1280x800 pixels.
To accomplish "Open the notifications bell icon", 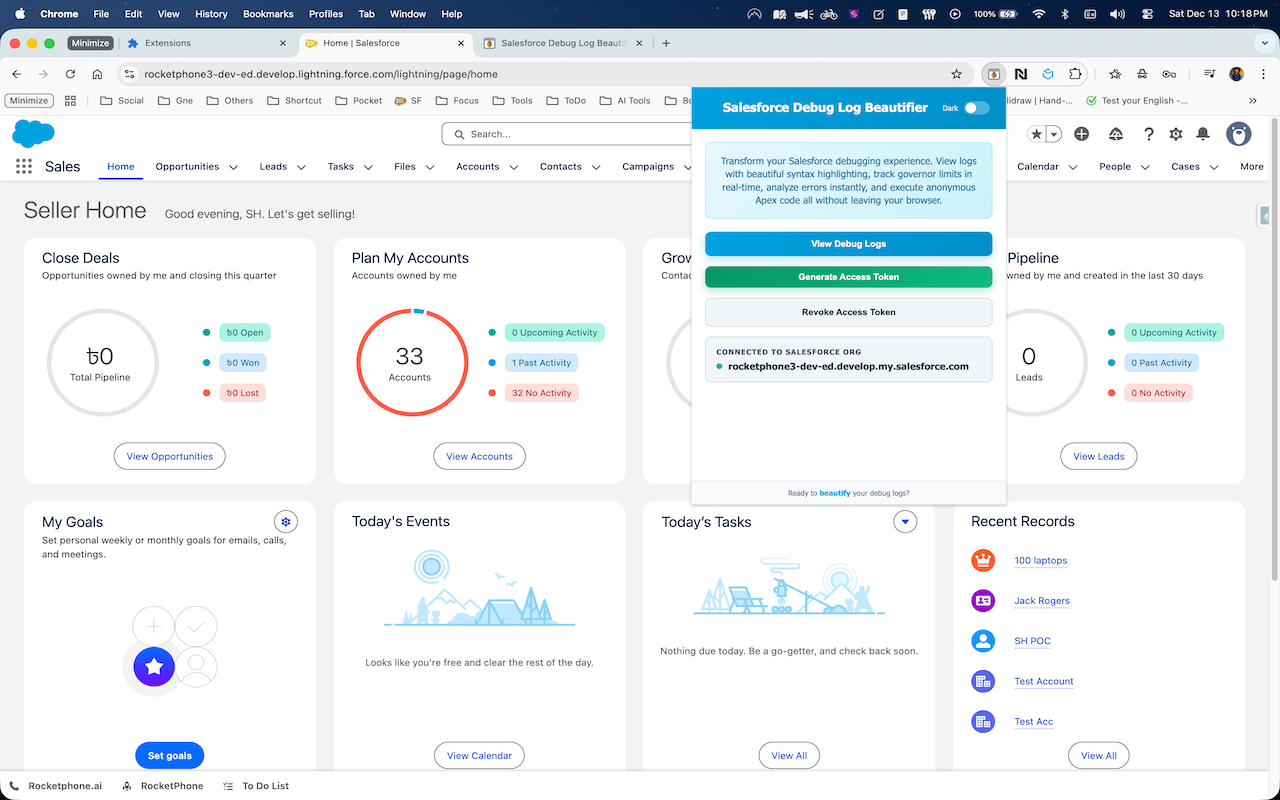I will (x=1202, y=133).
